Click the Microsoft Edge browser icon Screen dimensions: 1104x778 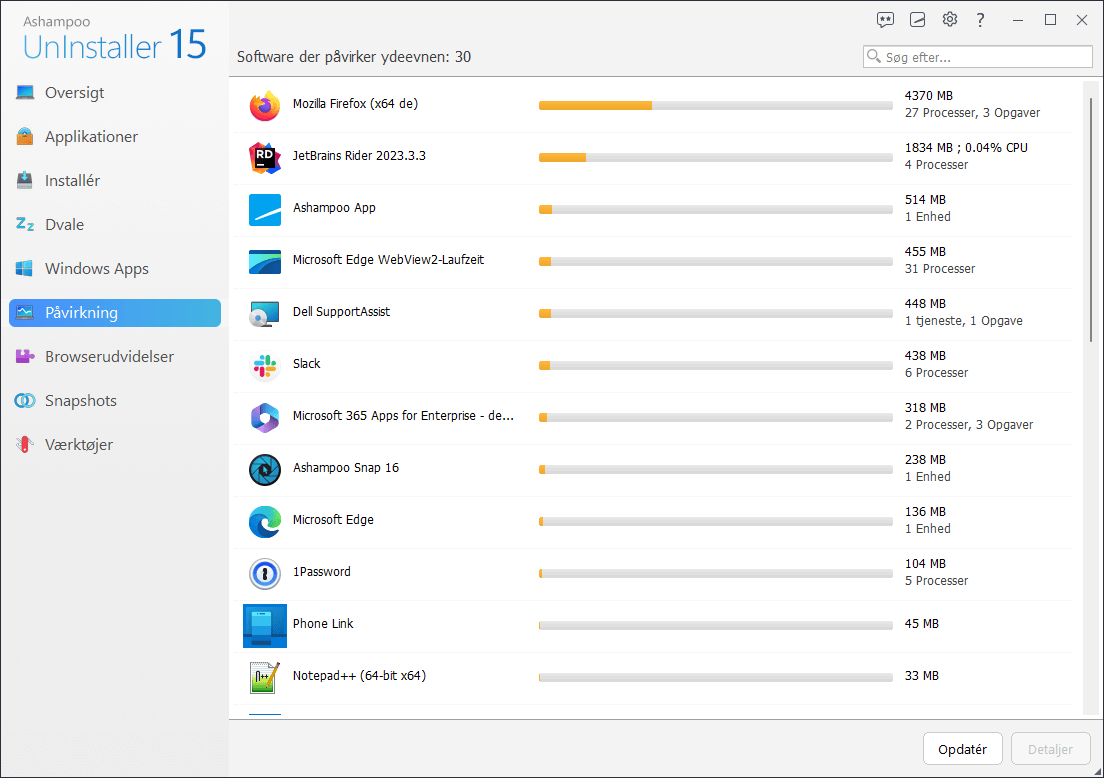(265, 522)
